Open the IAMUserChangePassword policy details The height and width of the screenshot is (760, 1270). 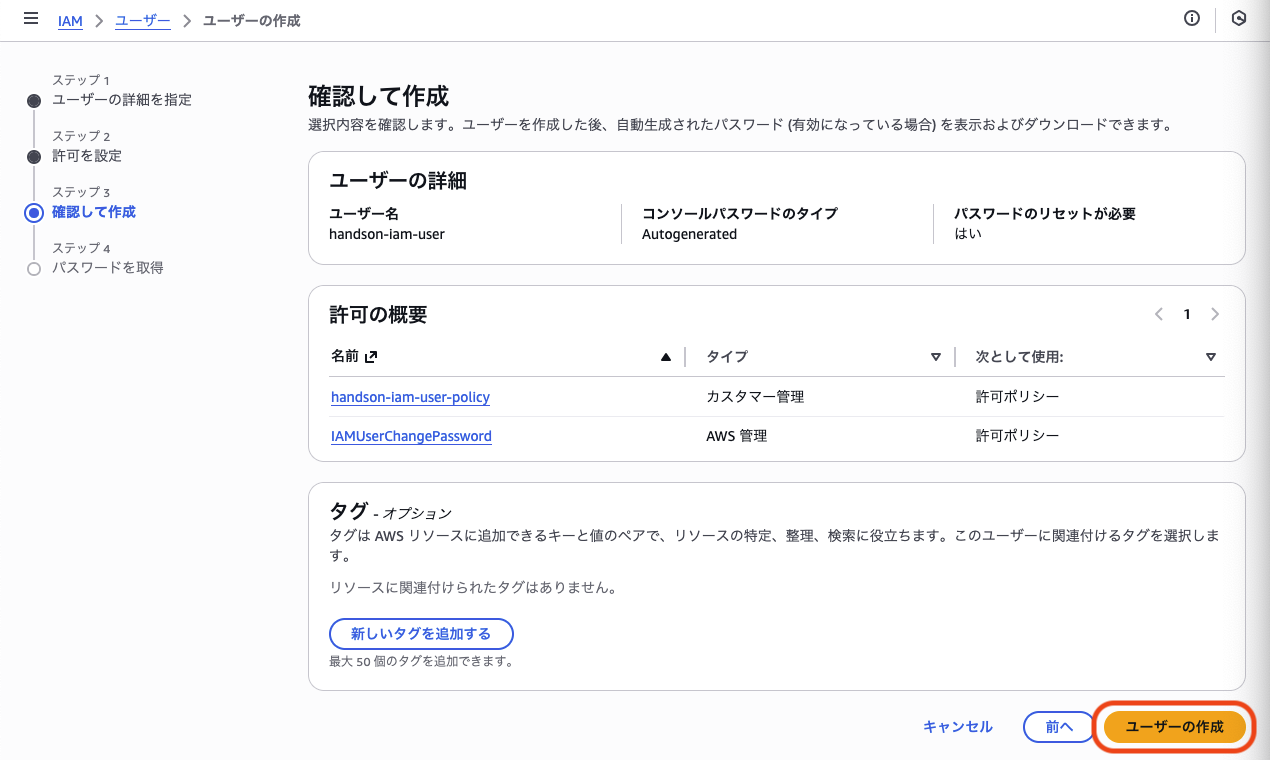[x=411, y=435]
